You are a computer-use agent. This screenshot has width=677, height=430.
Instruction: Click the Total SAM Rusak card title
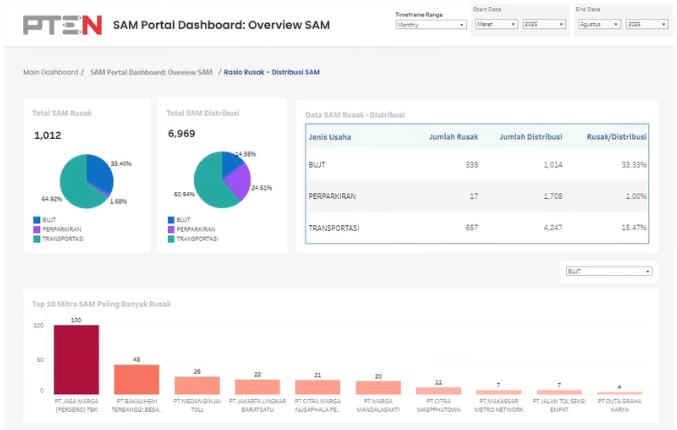click(x=62, y=113)
